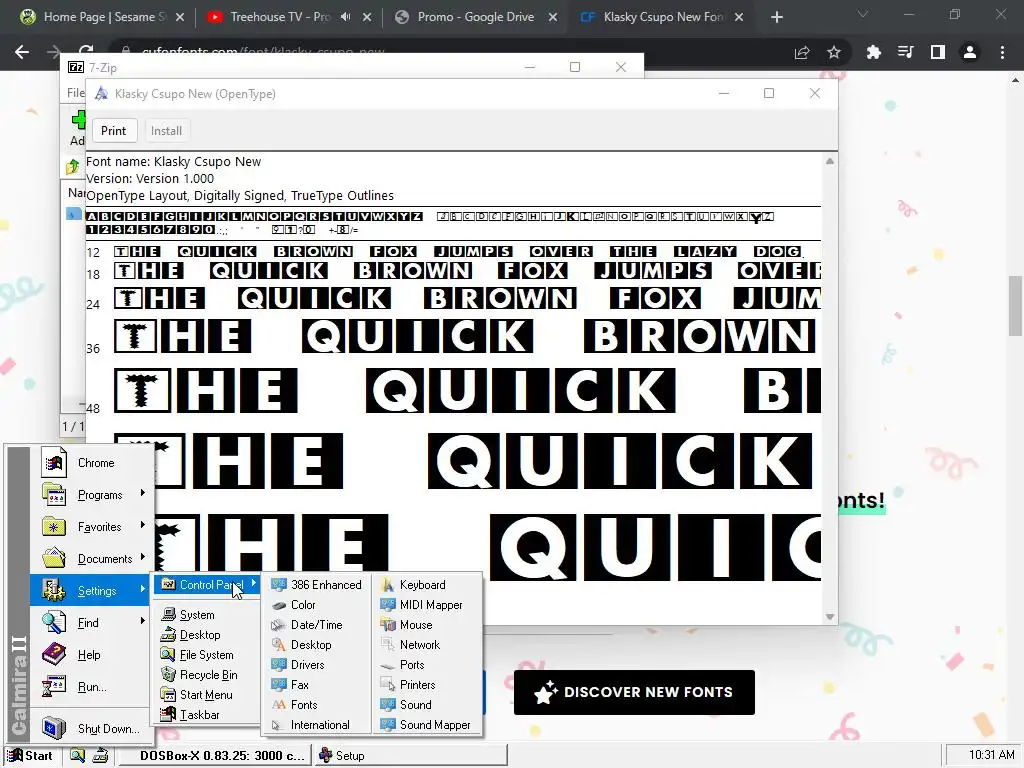The height and width of the screenshot is (768, 1024).
Task: Open the Recycle Bin settings icon
Action: pos(168,675)
